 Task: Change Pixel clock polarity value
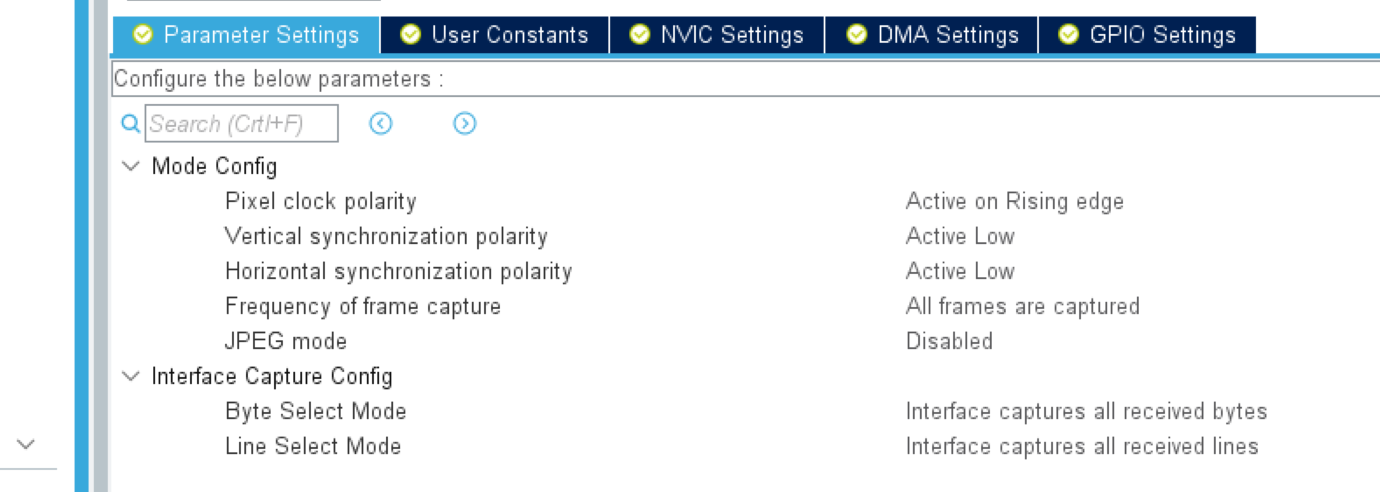1014,201
